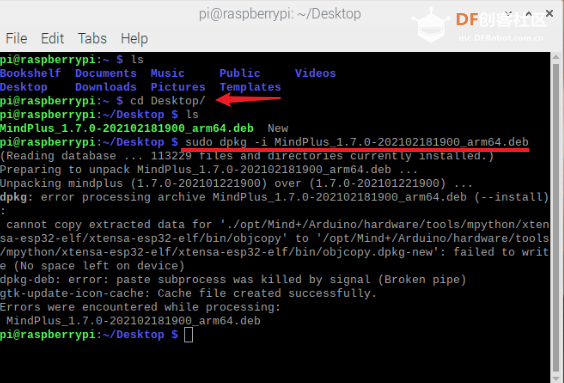Click the Public directory name
The height and width of the screenshot is (383, 564).
tap(240, 73)
